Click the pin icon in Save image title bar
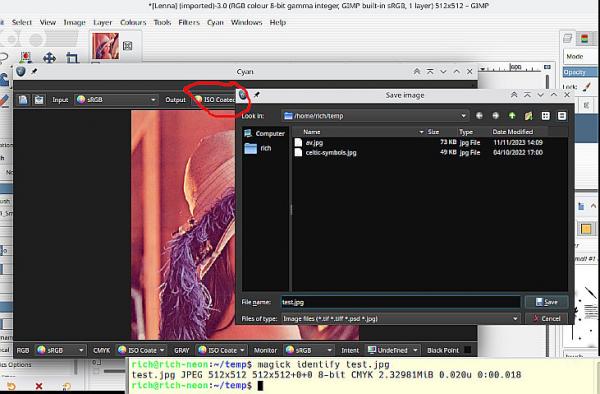This screenshot has width=600, height=394. (x=257, y=94)
